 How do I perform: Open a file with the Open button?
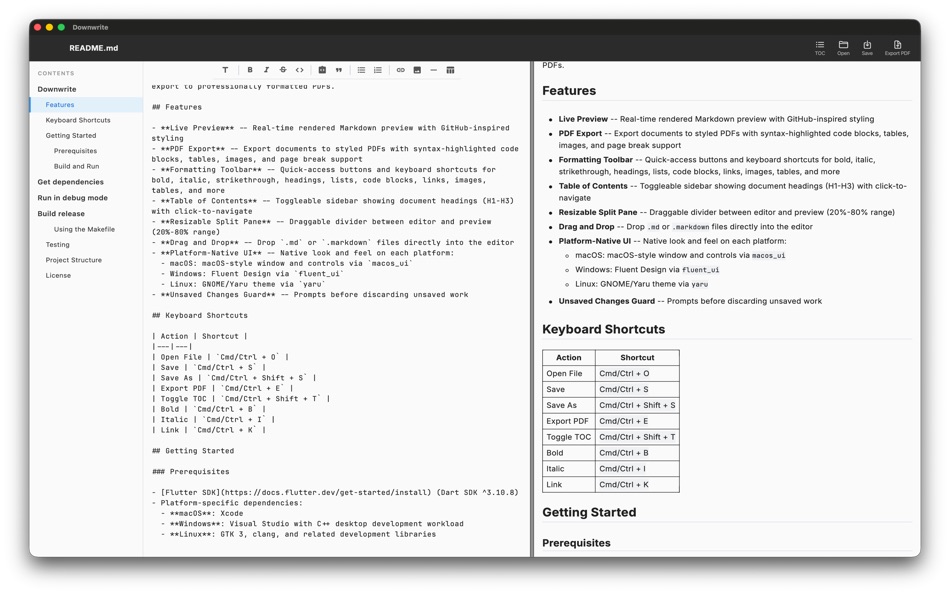tap(843, 46)
